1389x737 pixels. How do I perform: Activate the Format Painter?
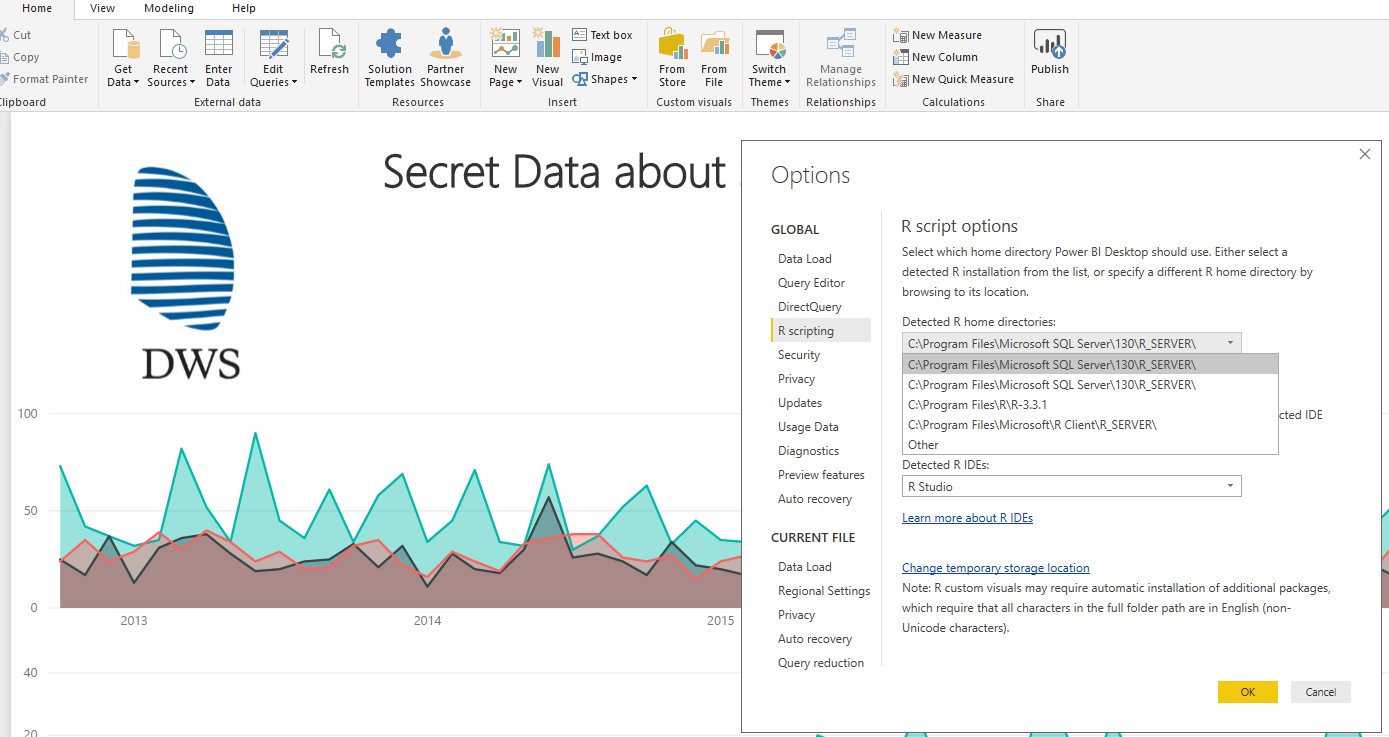[x=44, y=79]
